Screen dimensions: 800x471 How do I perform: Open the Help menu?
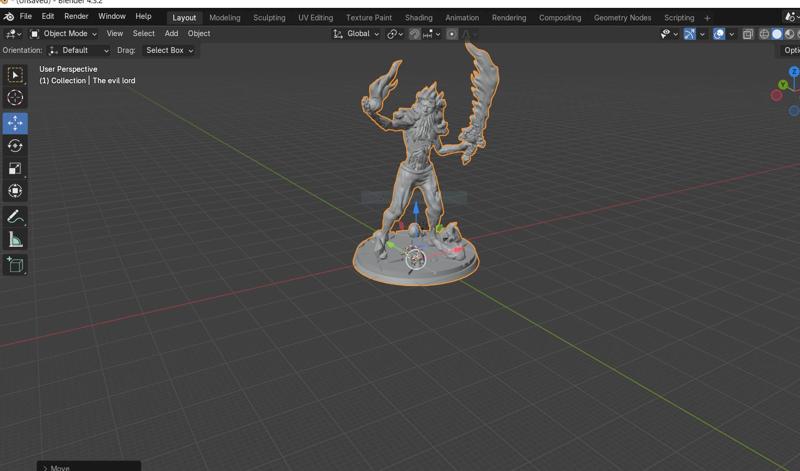point(143,16)
